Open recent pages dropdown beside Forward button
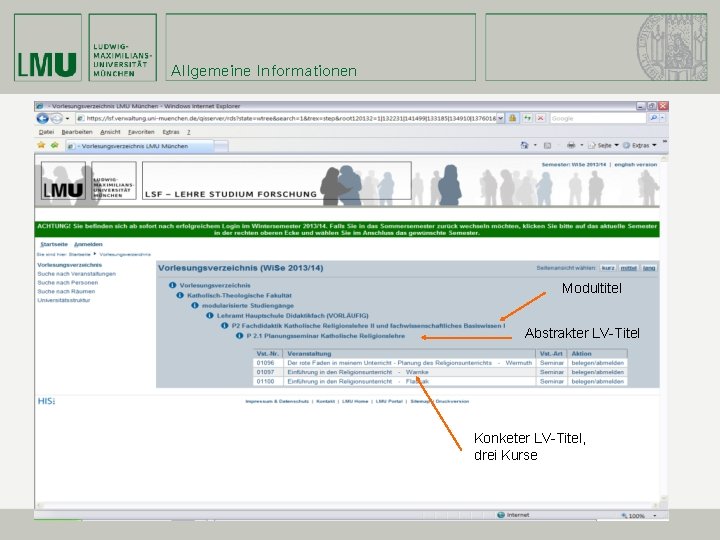This screenshot has height=540, width=720. point(68,118)
